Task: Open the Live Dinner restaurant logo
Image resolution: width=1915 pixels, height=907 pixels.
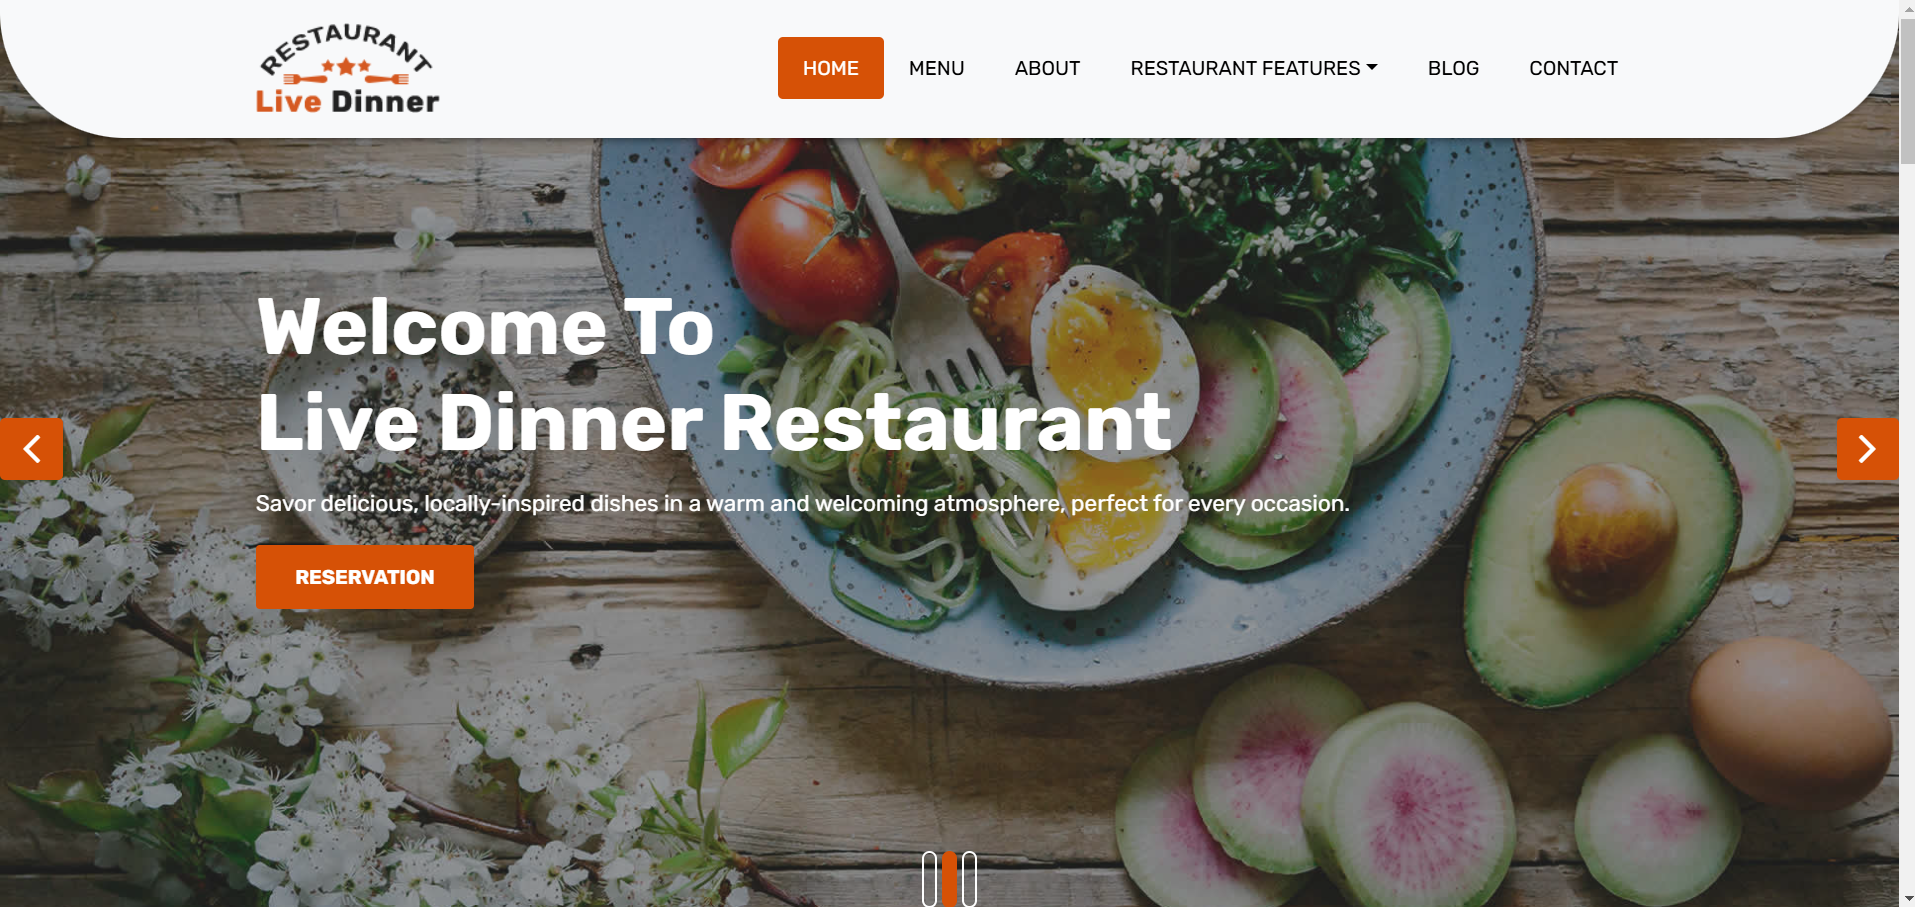Action: click(x=348, y=68)
